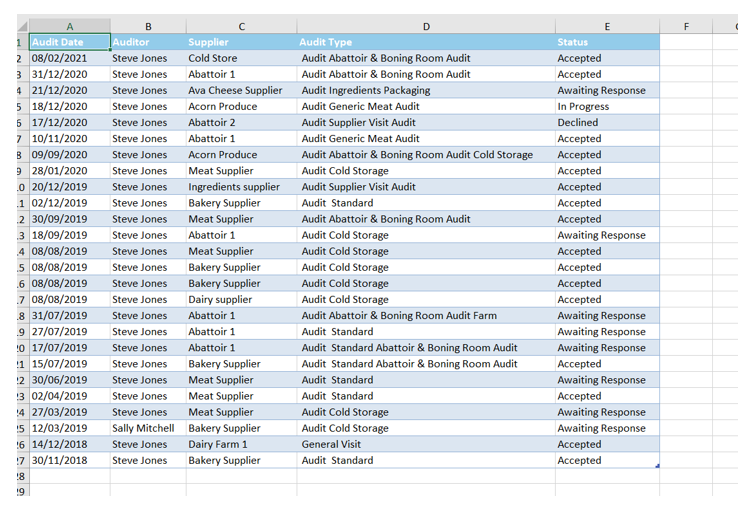Image resolution: width=750 pixels, height=530 pixels.
Task: Select the date cell 02/12/2019
Action: coord(70,203)
